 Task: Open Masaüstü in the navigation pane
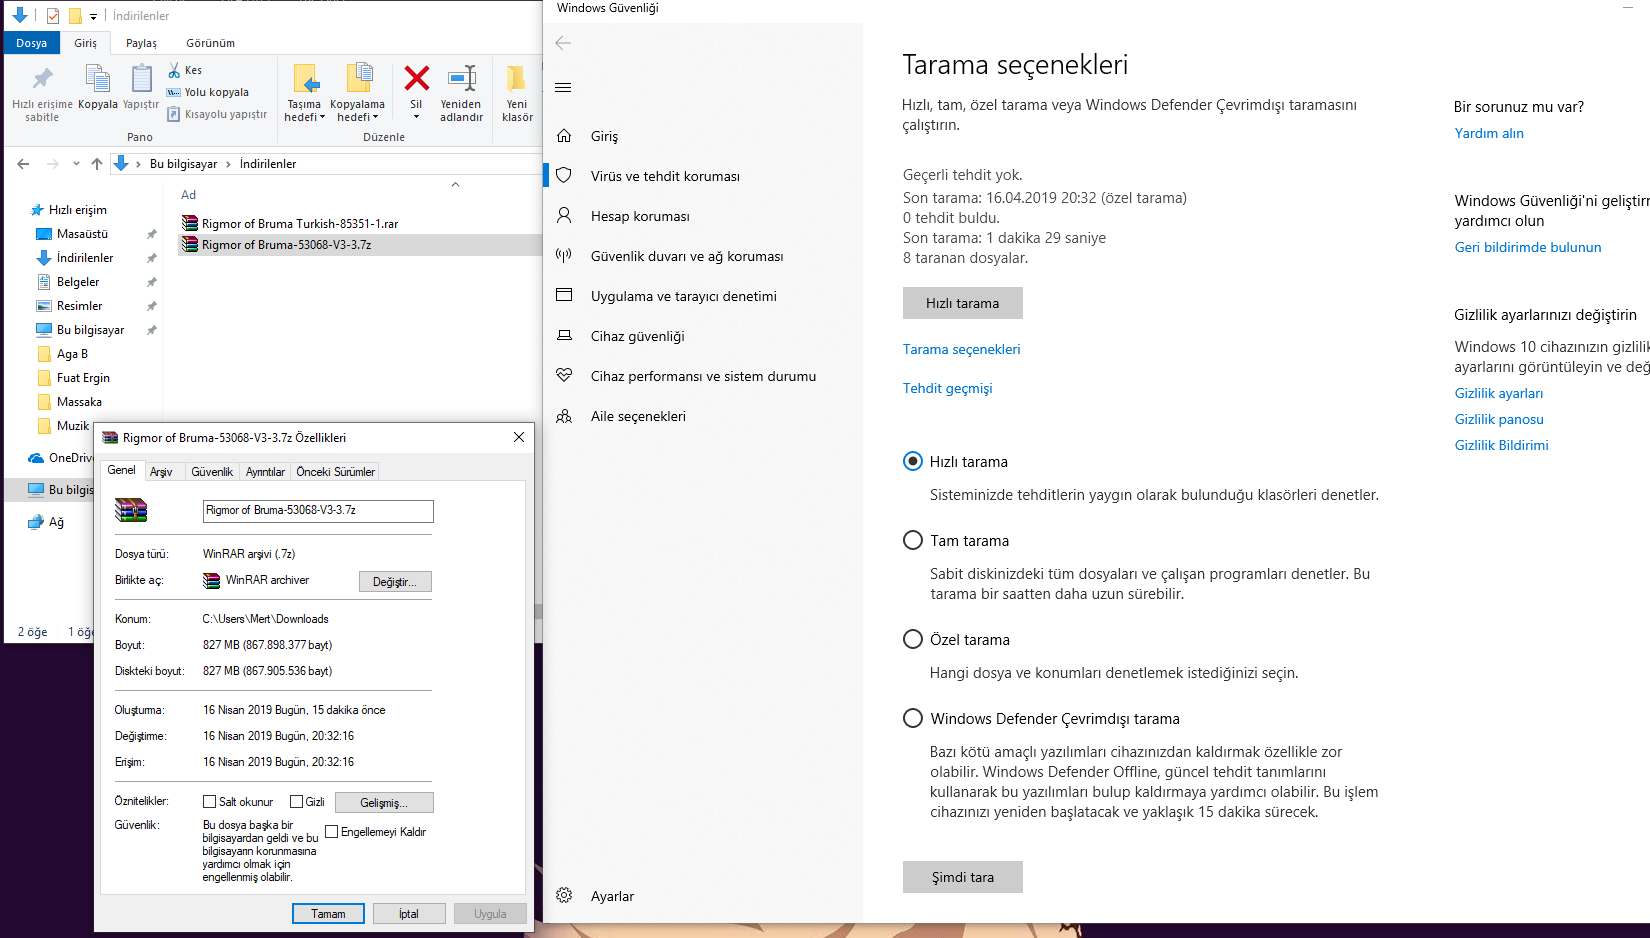(x=82, y=234)
